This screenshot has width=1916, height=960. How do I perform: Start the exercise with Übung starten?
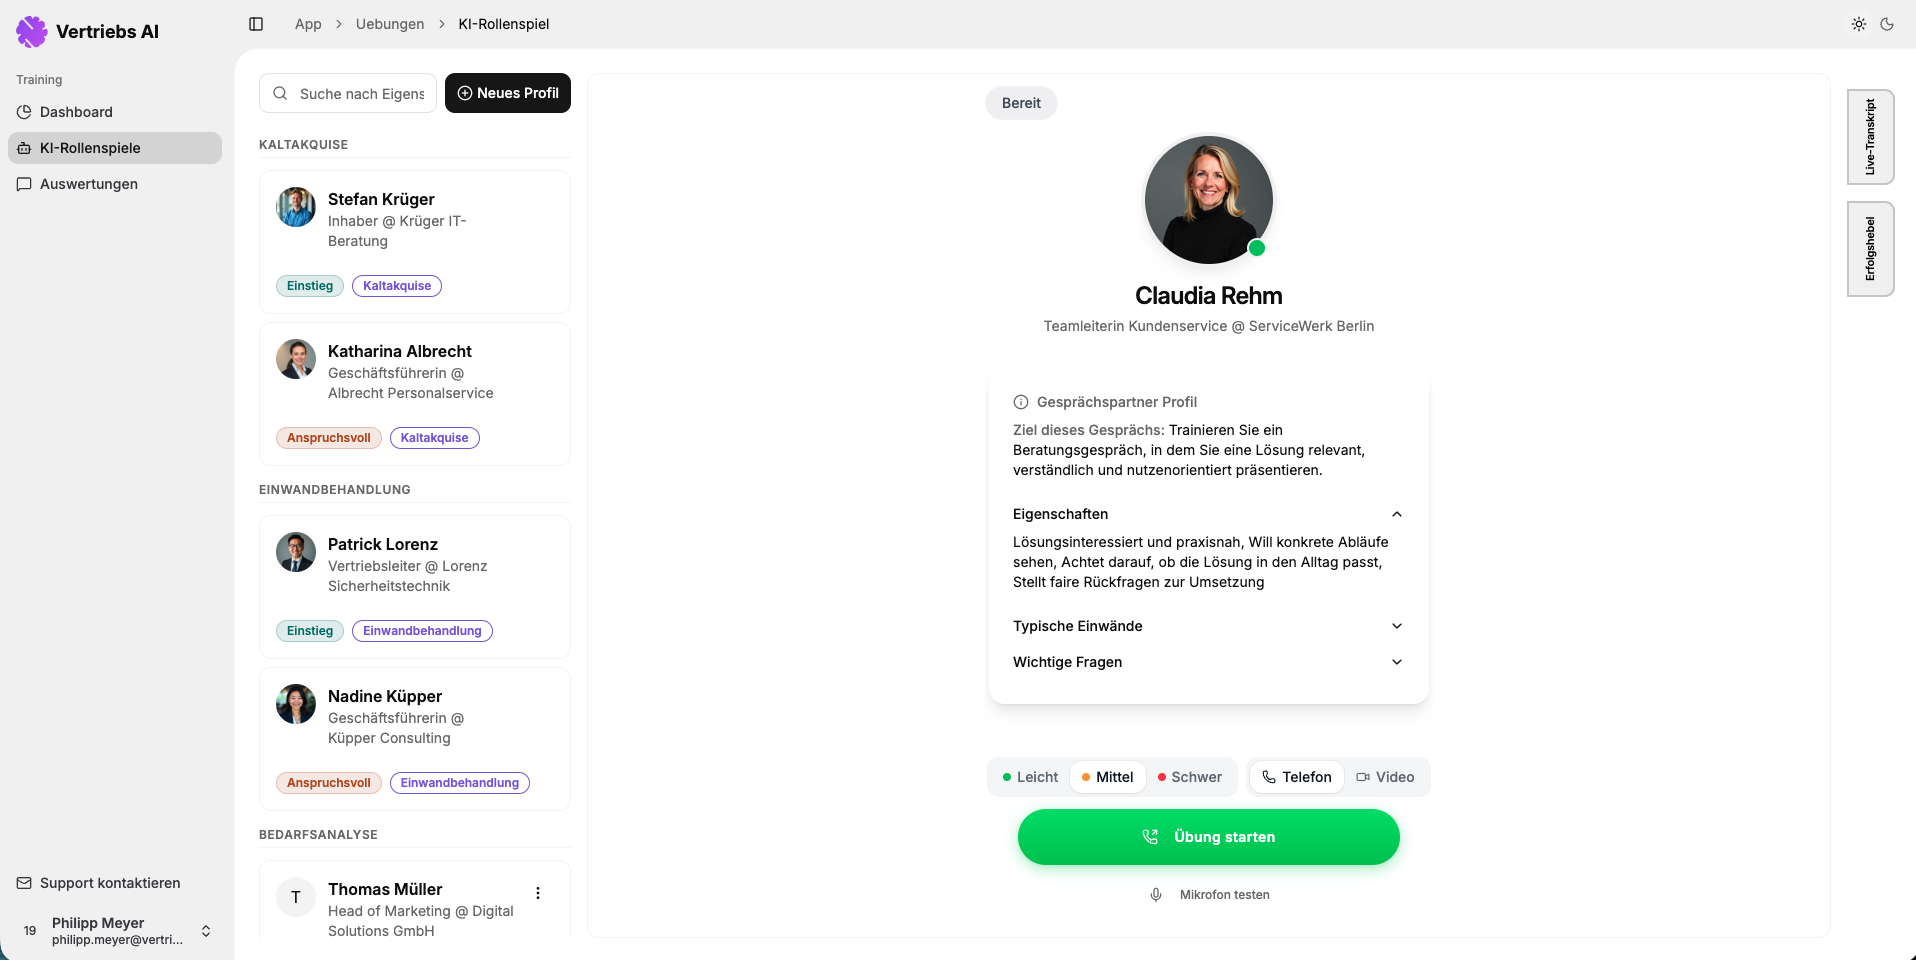point(1208,837)
